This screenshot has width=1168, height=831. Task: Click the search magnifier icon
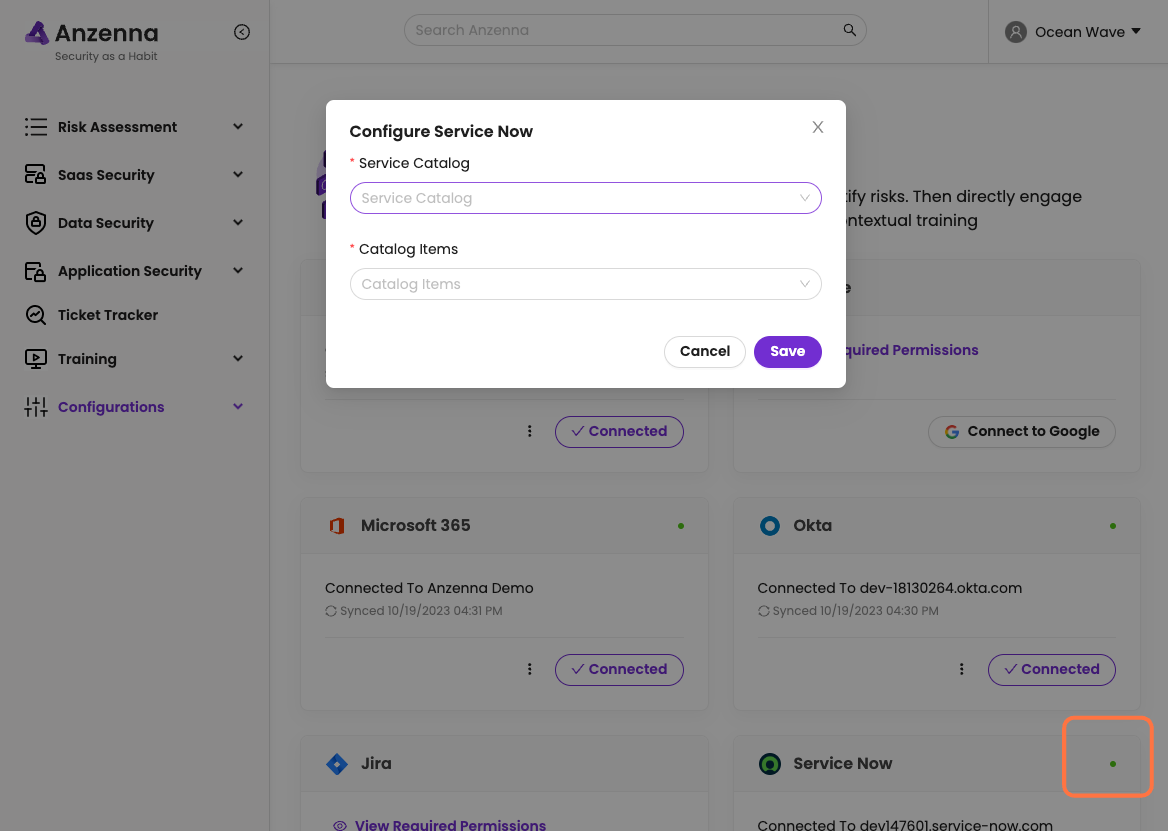point(849,30)
